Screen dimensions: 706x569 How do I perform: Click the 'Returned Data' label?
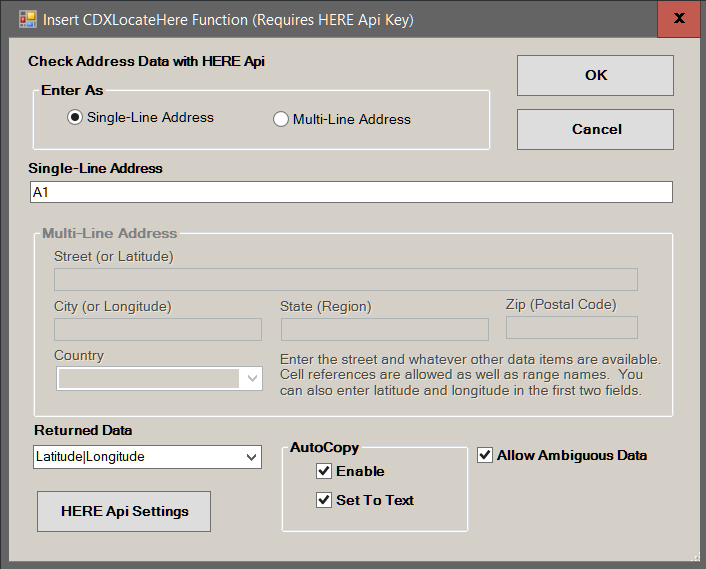[x=83, y=430]
